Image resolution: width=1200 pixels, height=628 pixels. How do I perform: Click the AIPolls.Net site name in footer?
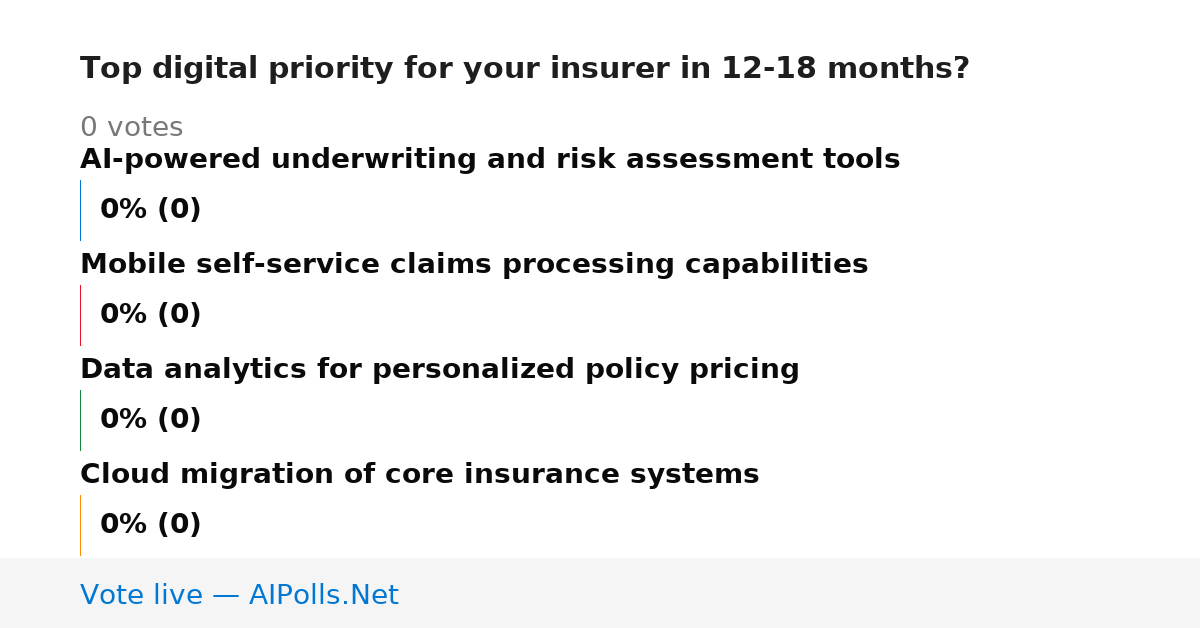(x=323, y=595)
